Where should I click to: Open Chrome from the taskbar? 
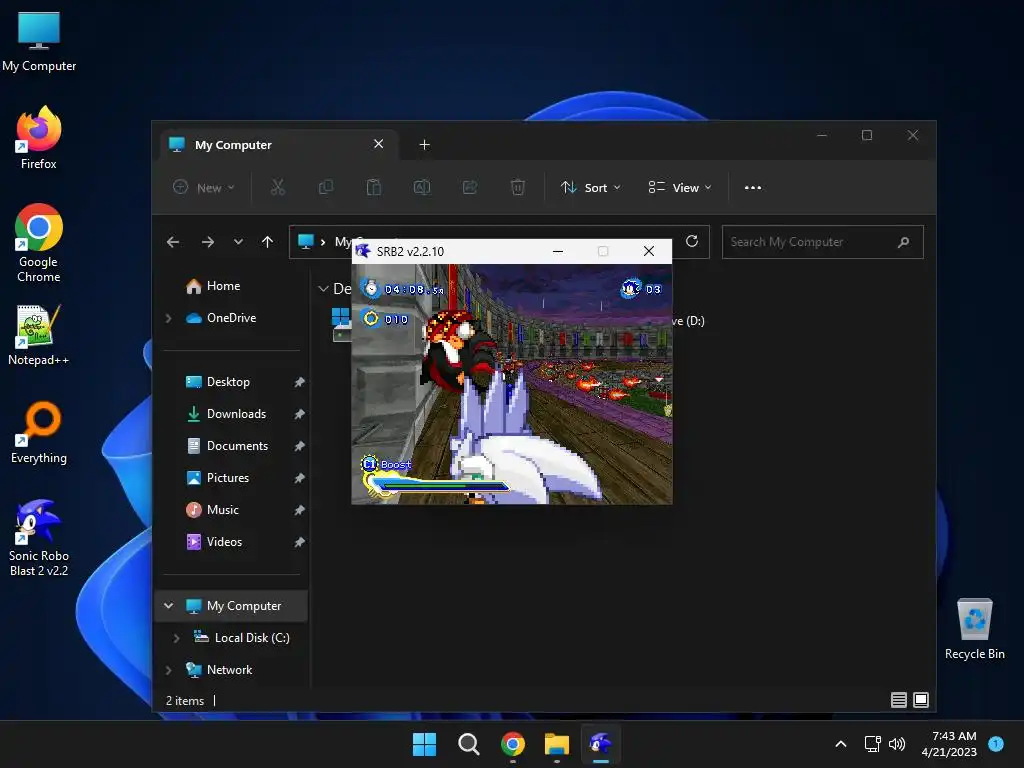click(513, 744)
